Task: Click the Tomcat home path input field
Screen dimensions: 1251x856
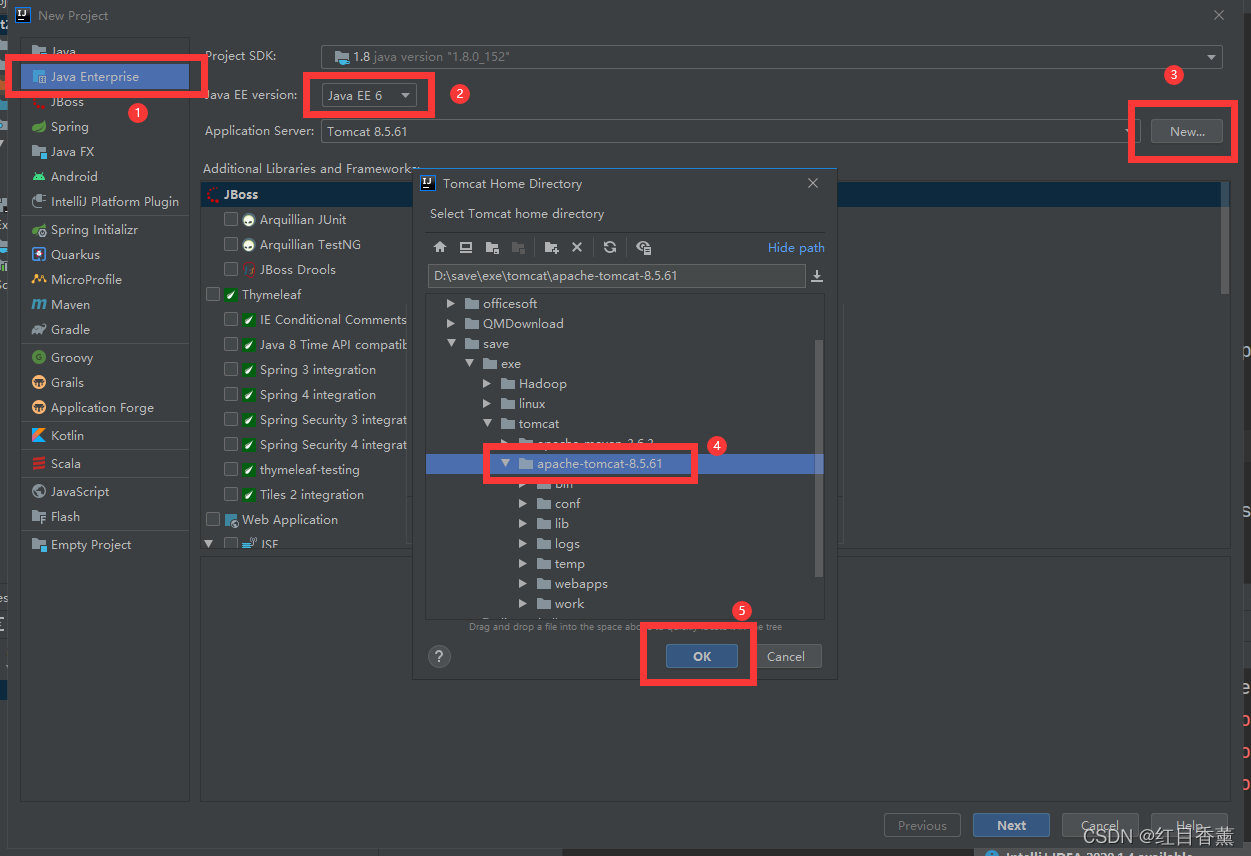Action: coord(615,276)
